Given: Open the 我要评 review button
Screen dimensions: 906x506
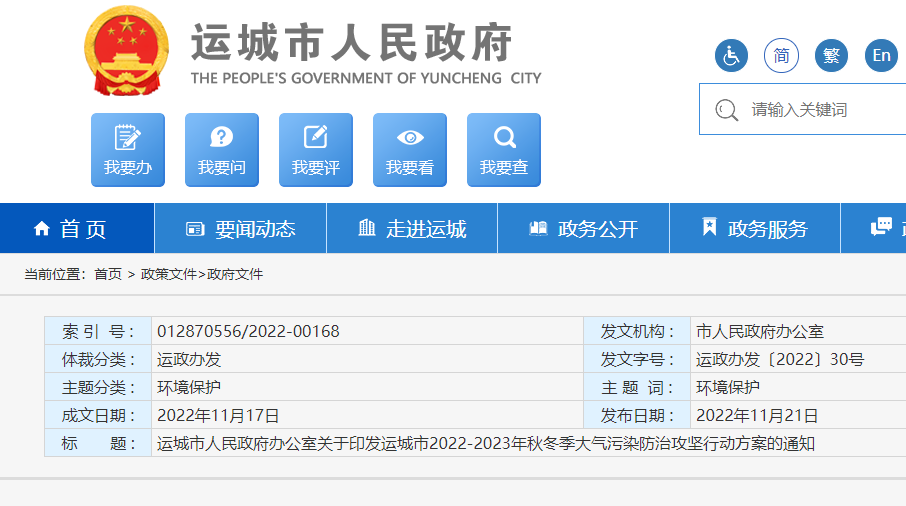Looking at the screenshot, I should pos(316,150).
